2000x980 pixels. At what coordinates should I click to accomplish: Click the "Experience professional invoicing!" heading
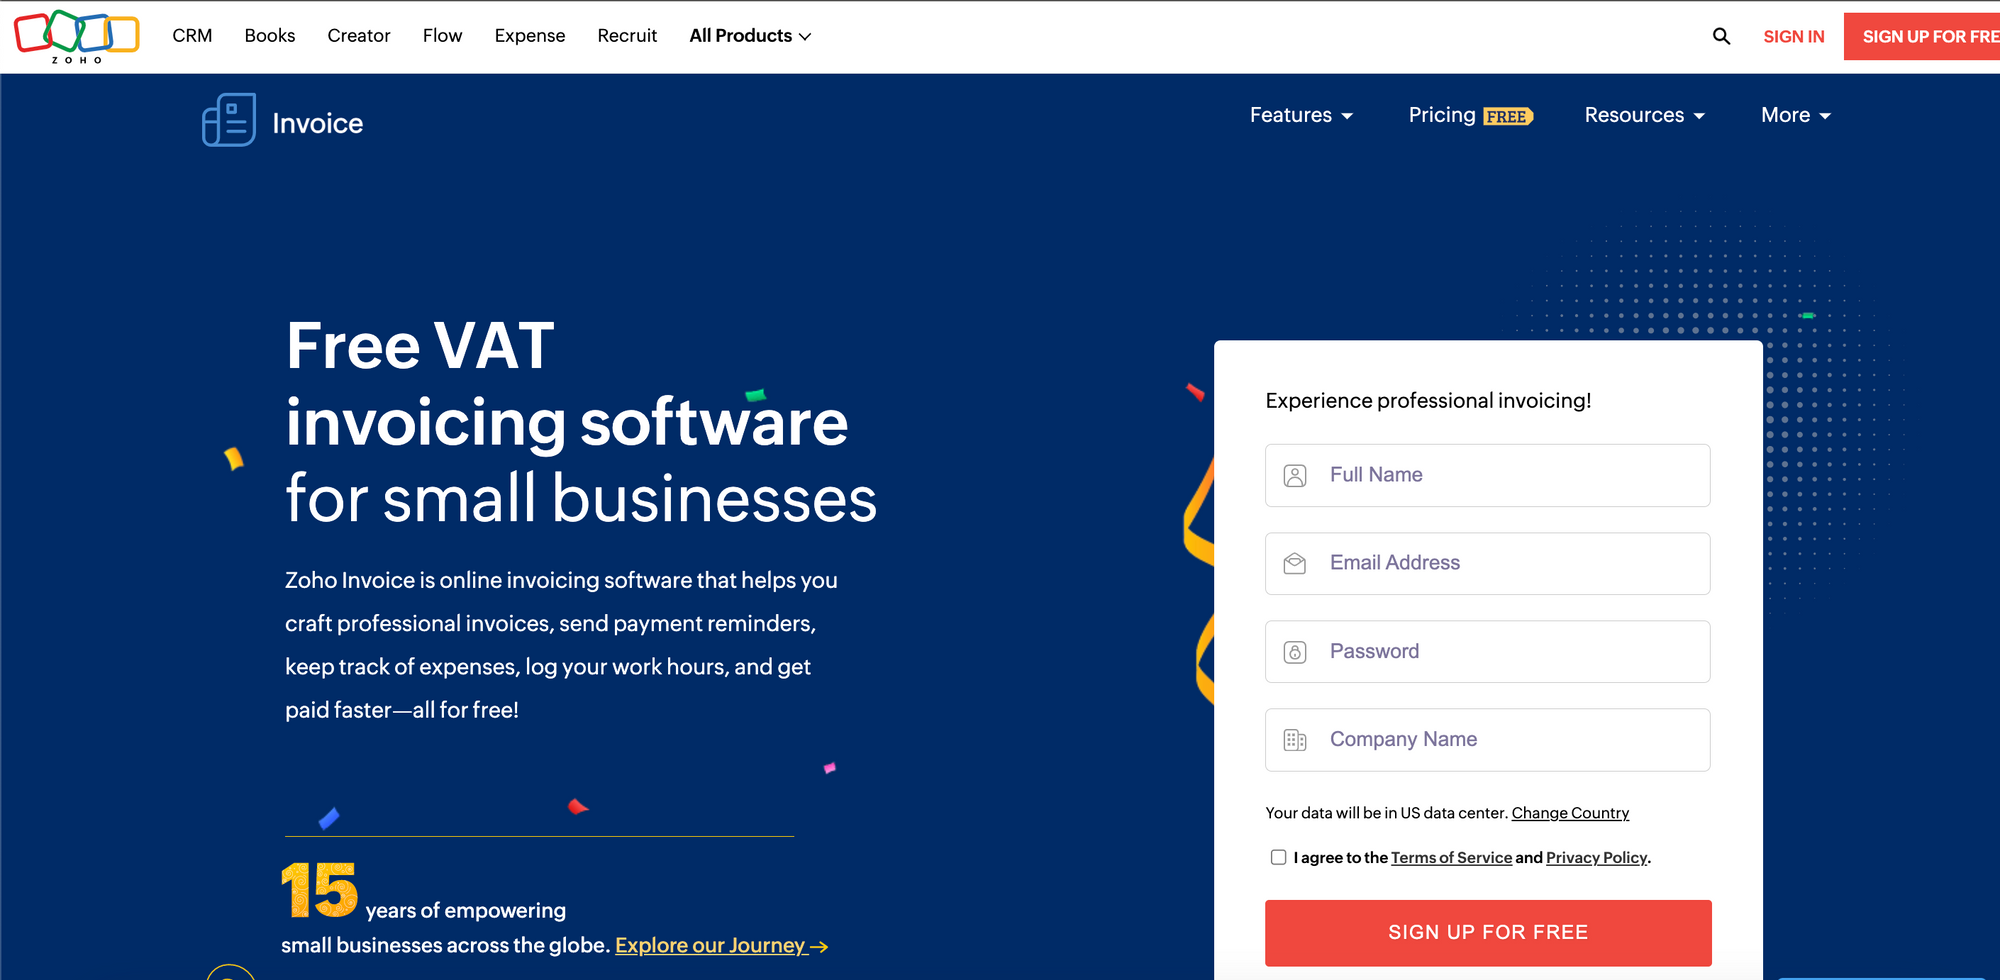tap(1428, 401)
